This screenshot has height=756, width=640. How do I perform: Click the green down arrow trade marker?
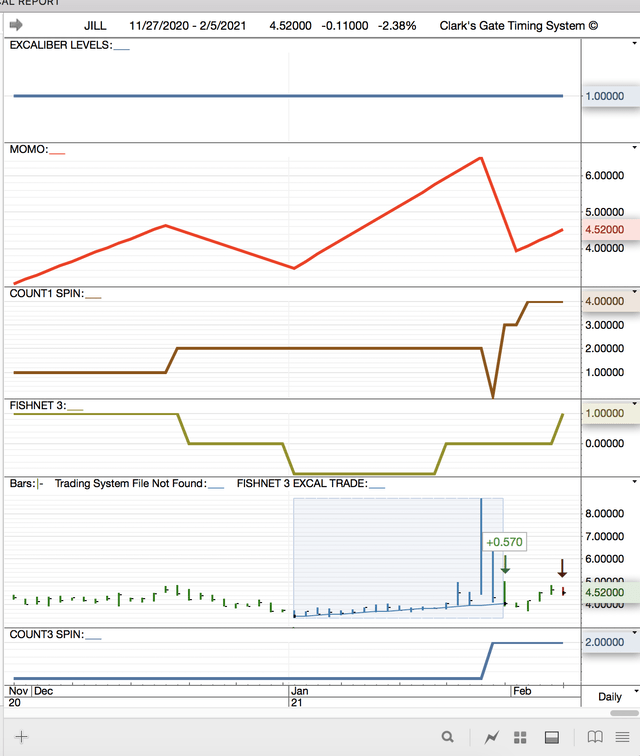(x=505, y=564)
